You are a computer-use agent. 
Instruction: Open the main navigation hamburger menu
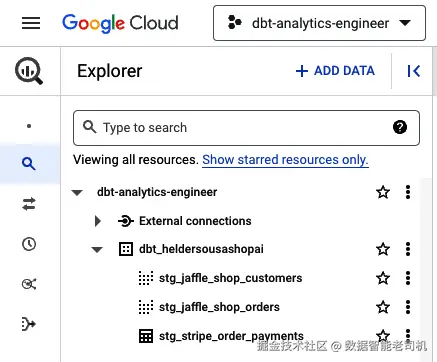31,23
